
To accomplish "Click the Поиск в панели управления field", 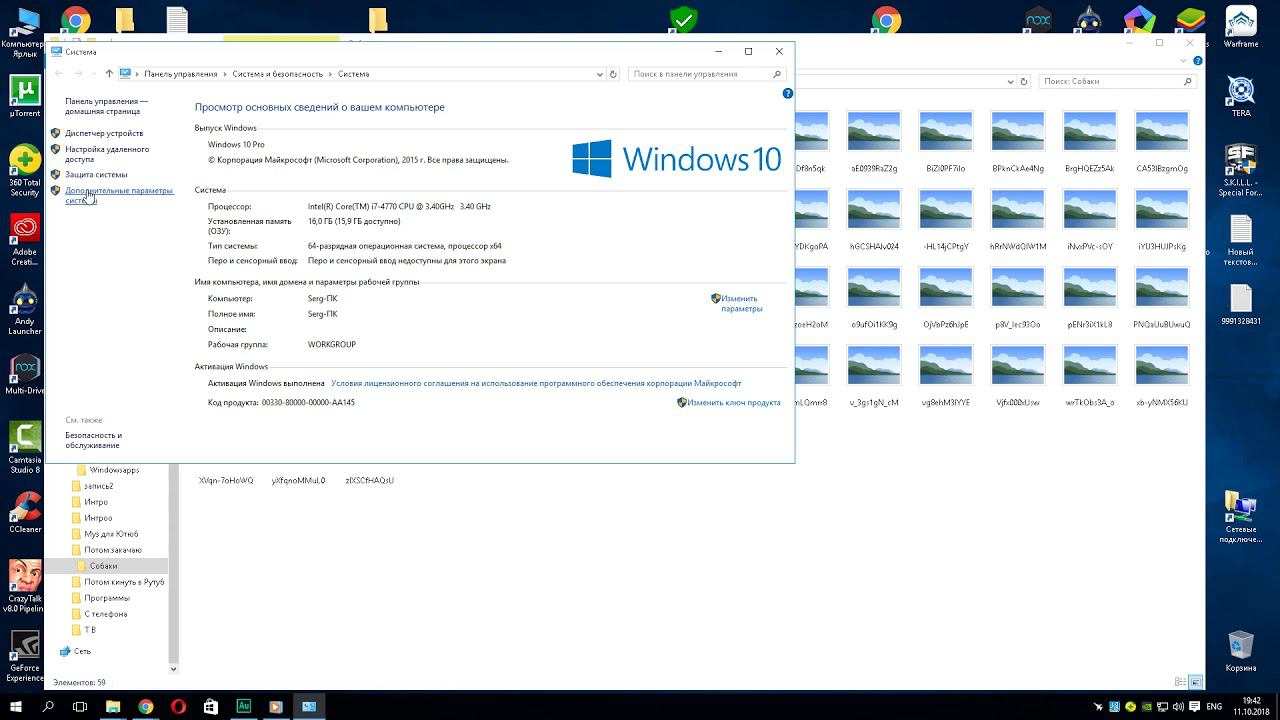I will pyautogui.click(x=700, y=74).
